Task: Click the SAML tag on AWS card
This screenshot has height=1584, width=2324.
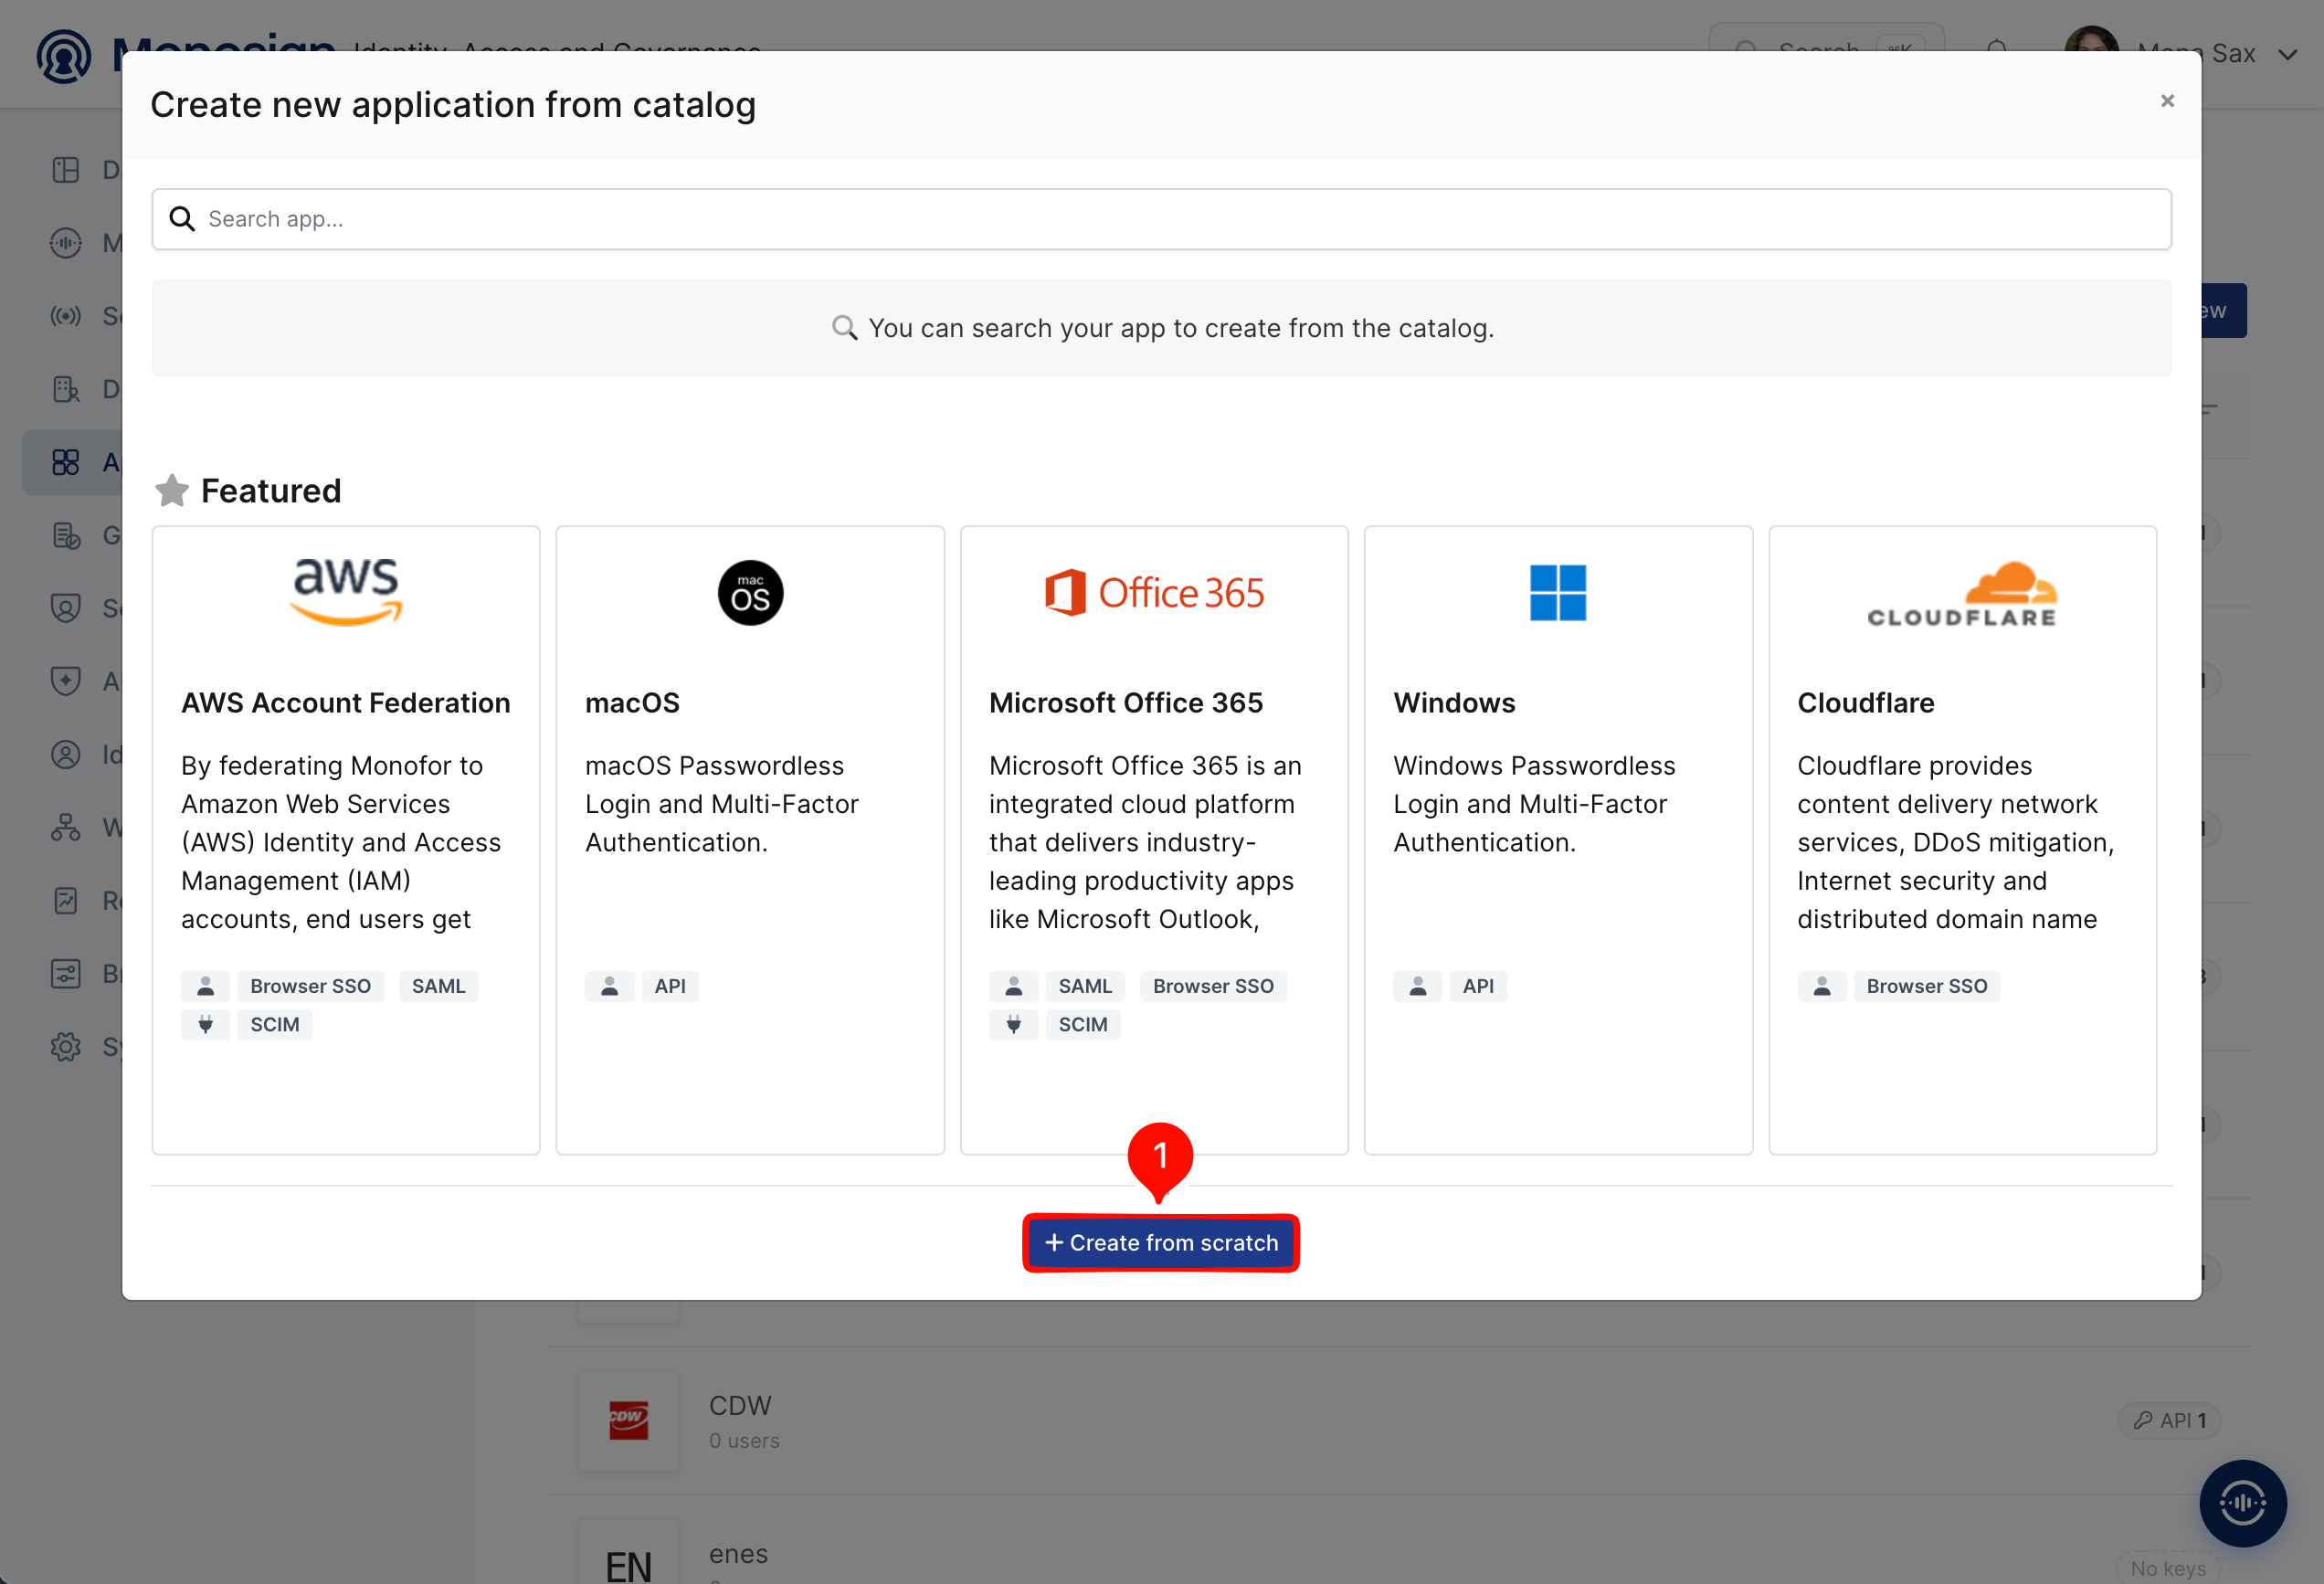Action: [438, 986]
